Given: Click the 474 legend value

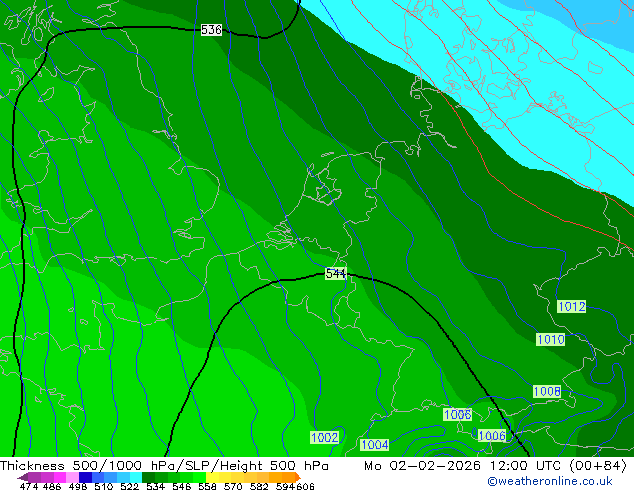Looking at the screenshot, I should (x=29, y=486).
